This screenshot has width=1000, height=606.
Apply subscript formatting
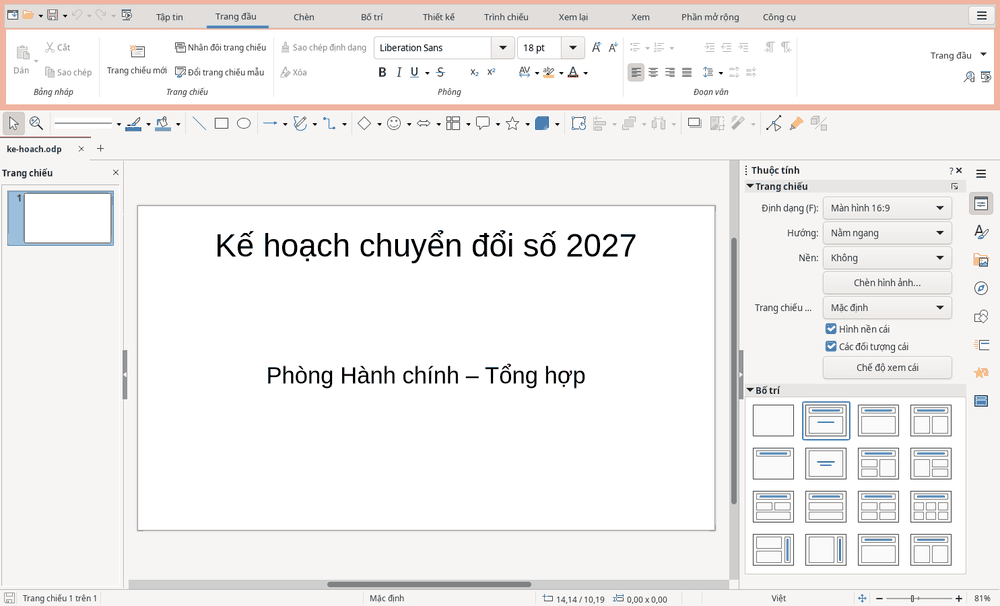click(x=474, y=72)
